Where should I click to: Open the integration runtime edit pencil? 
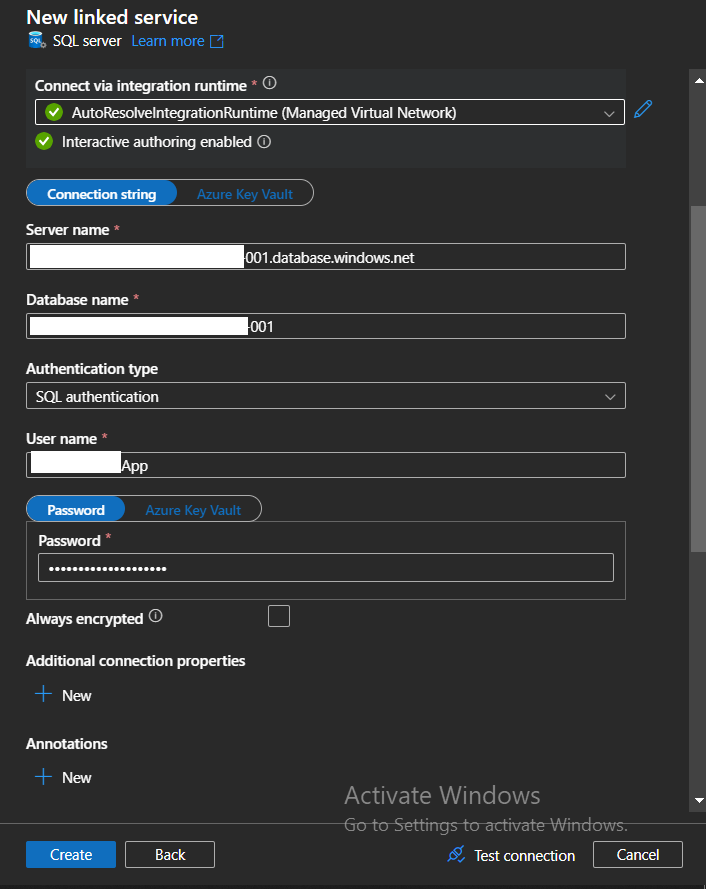[x=642, y=110]
